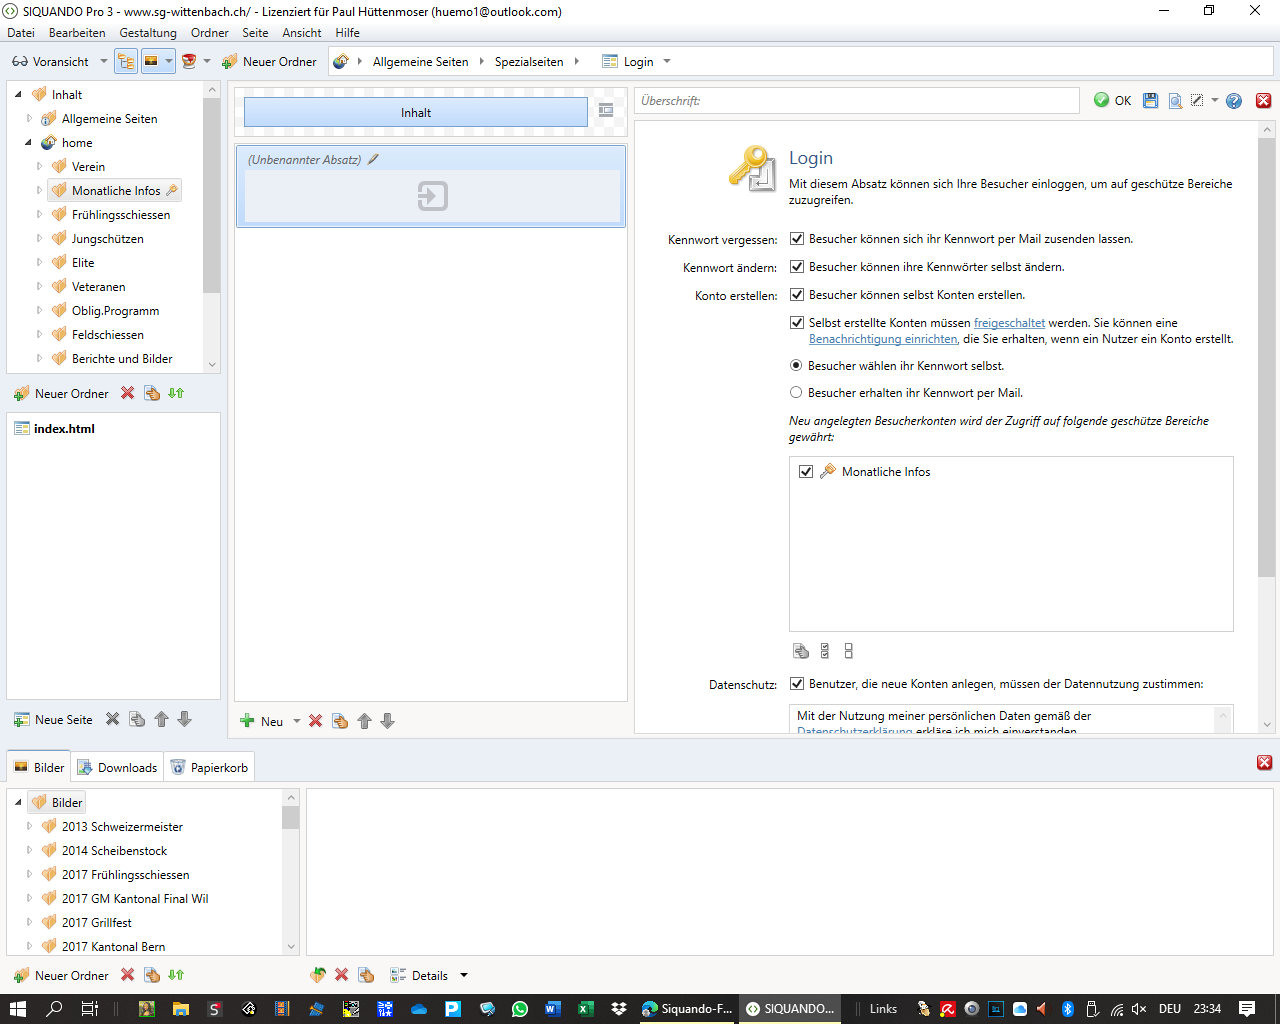Open the dropdown arrow next to the Neu button
Viewport: 1280px width, 1024px height.
tap(296, 721)
